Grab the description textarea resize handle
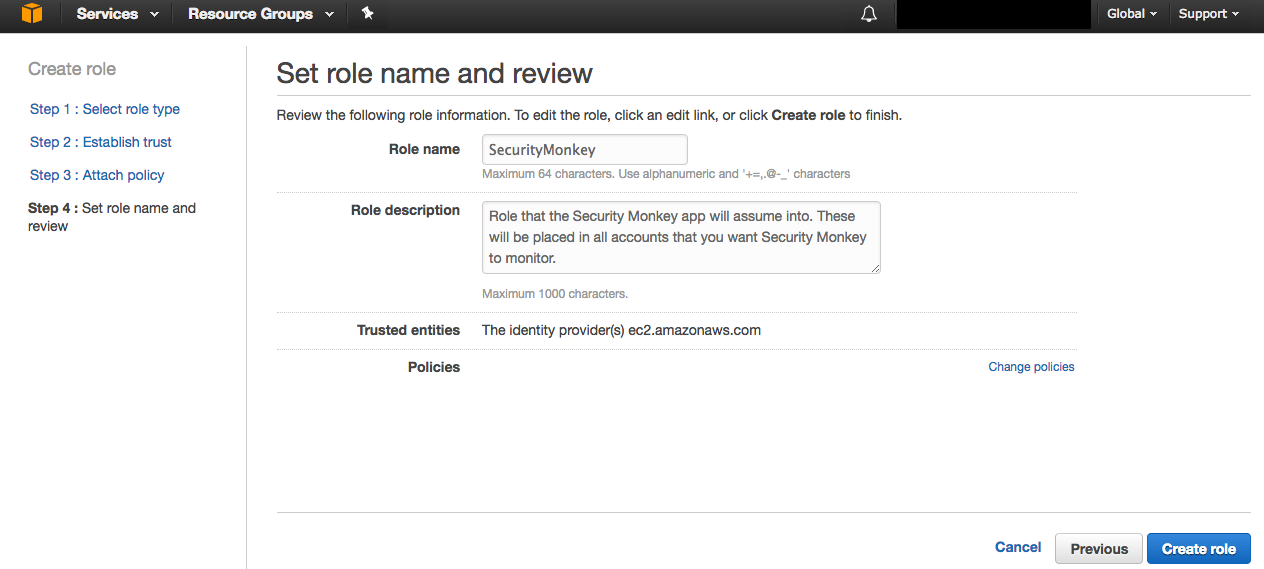Screen dimensions: 1264x569 pyautogui.click(x=875, y=268)
